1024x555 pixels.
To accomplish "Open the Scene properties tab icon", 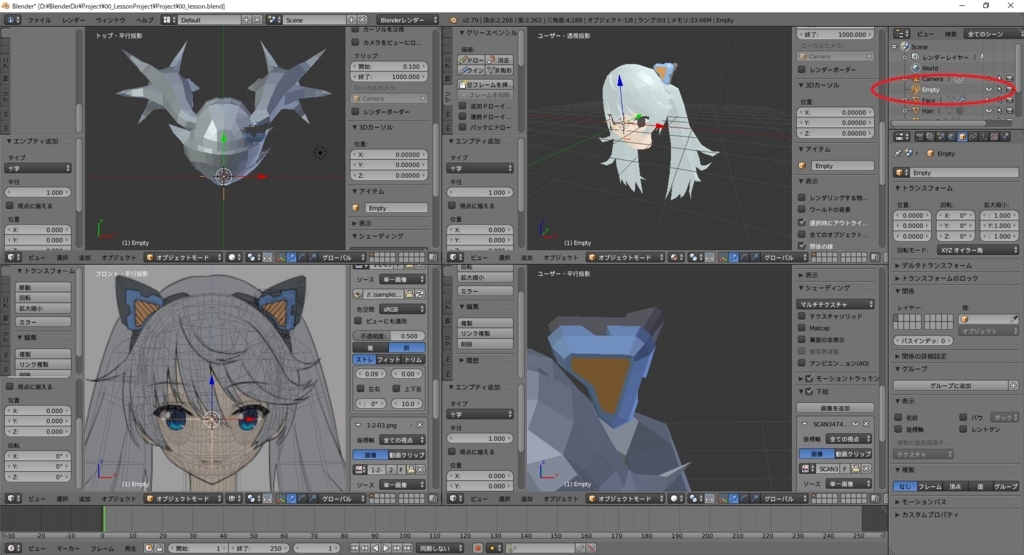I will tap(941, 136).
